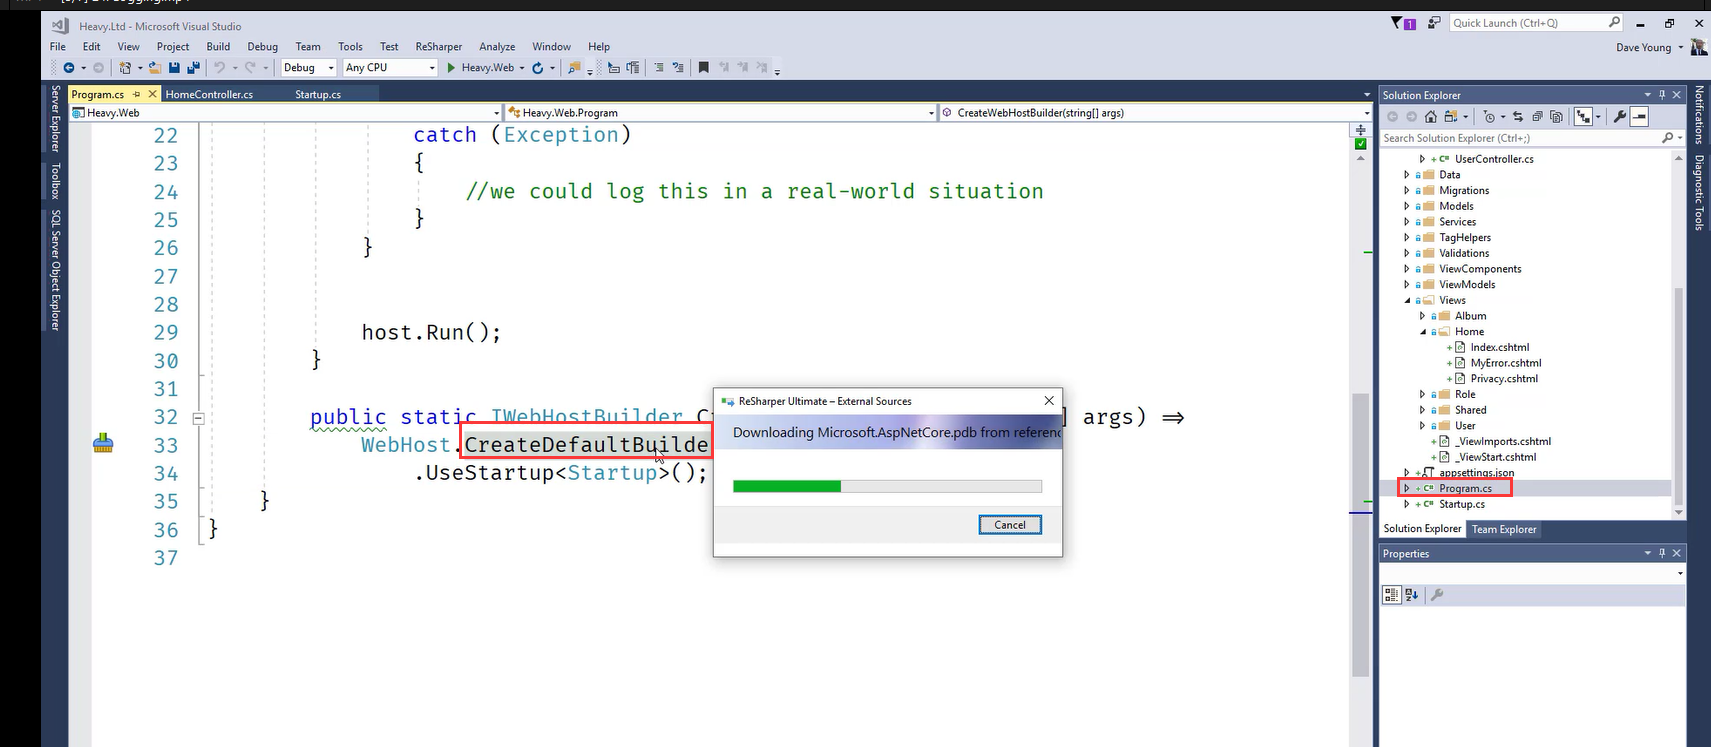
Task: Open the Build menu
Action: (x=218, y=47)
